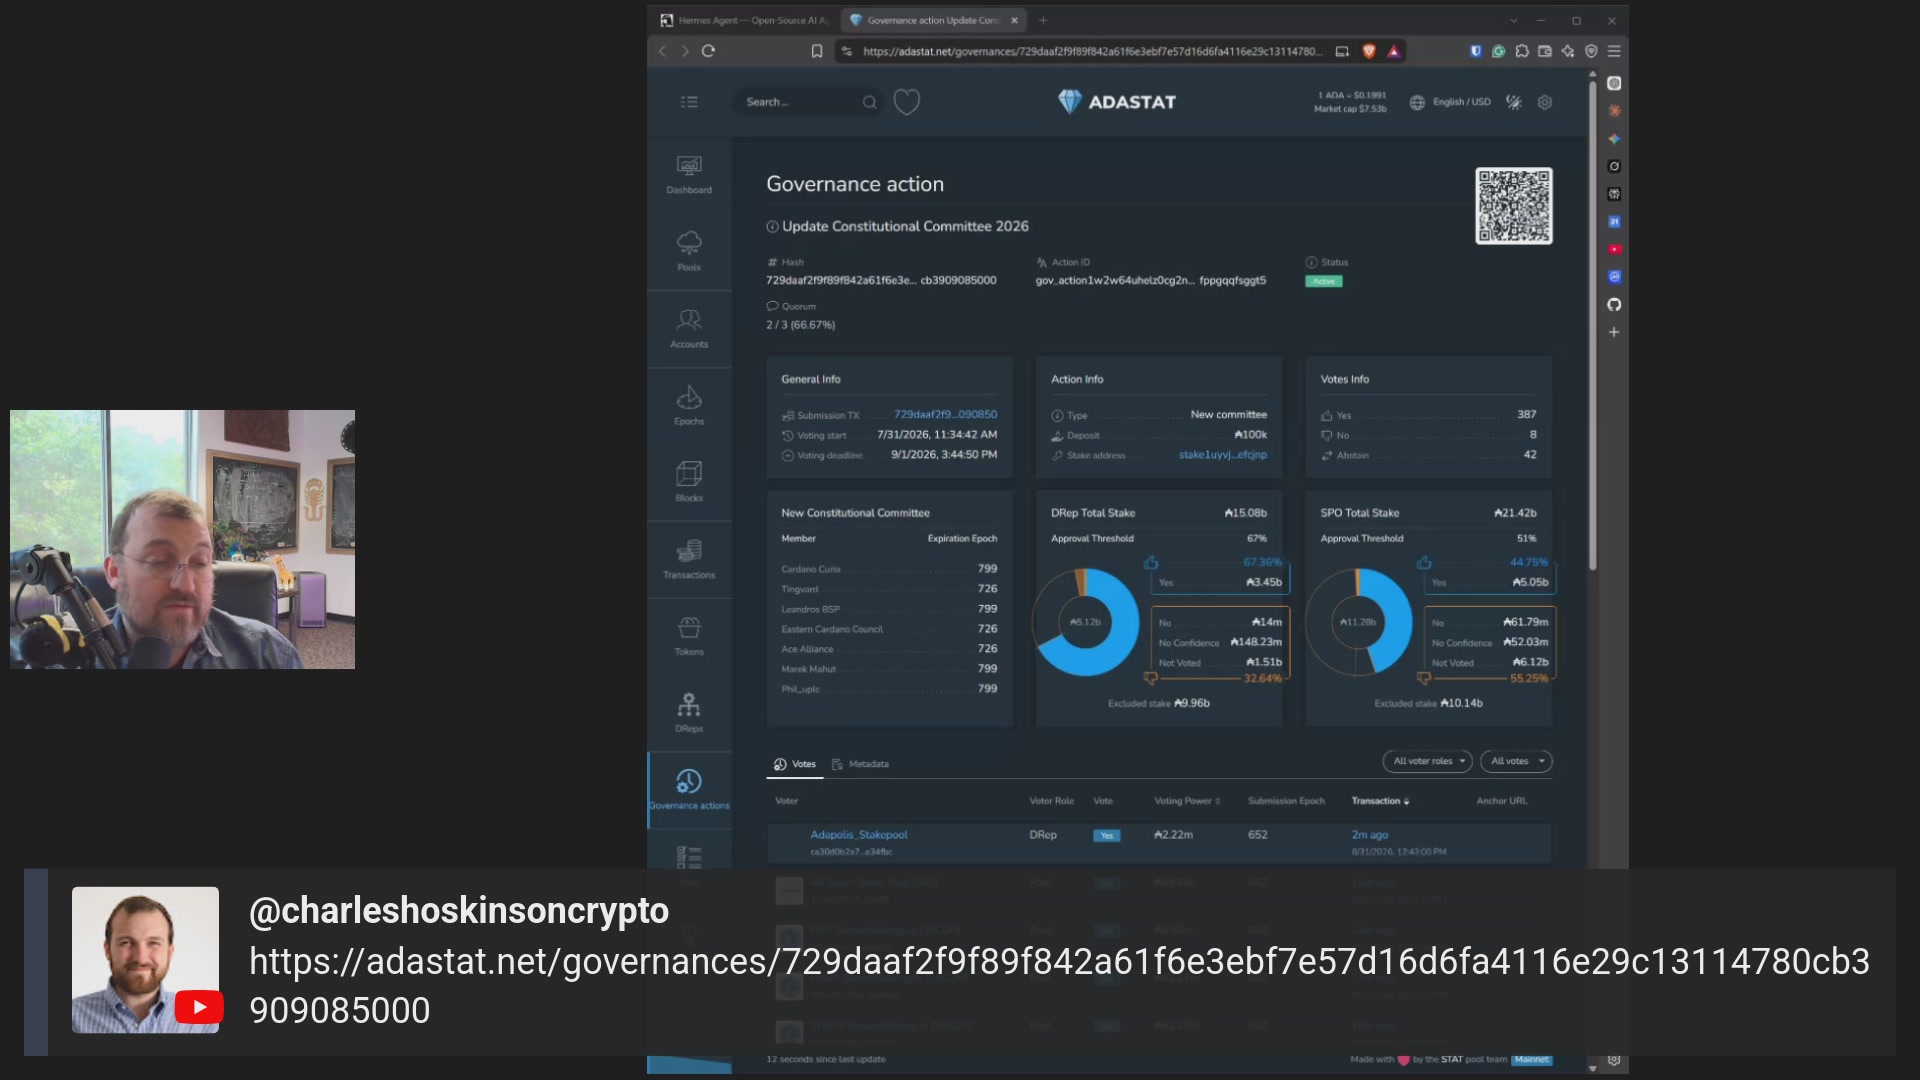
Task: Open the GitHub sidebar panel icon
Action: tap(1614, 305)
